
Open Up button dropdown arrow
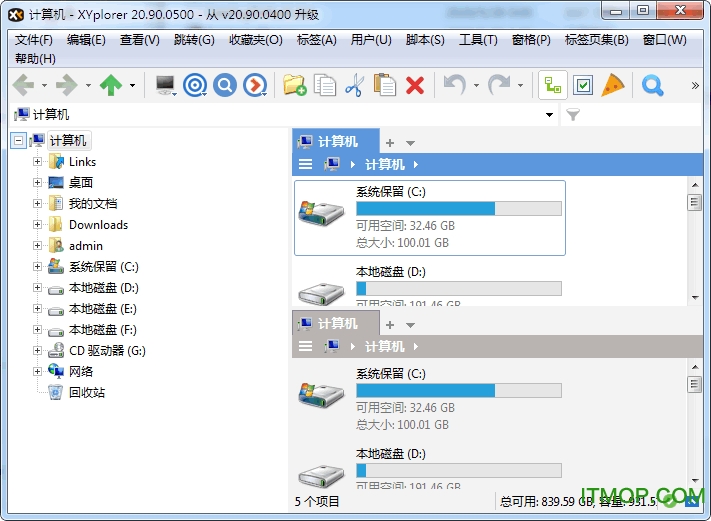(x=132, y=85)
